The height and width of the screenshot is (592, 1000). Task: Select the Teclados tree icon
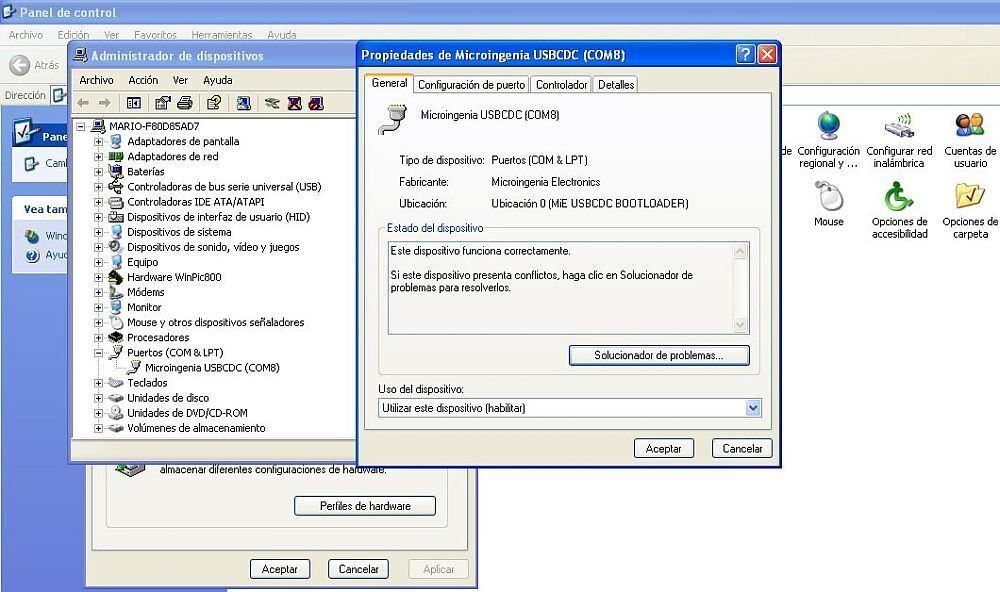tap(116, 383)
